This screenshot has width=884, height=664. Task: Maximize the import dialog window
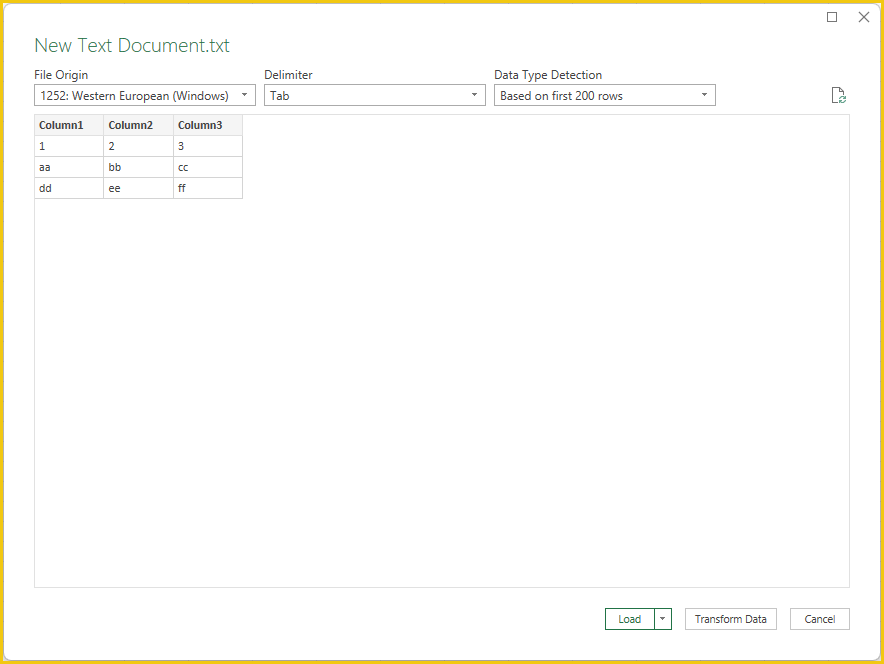click(832, 17)
